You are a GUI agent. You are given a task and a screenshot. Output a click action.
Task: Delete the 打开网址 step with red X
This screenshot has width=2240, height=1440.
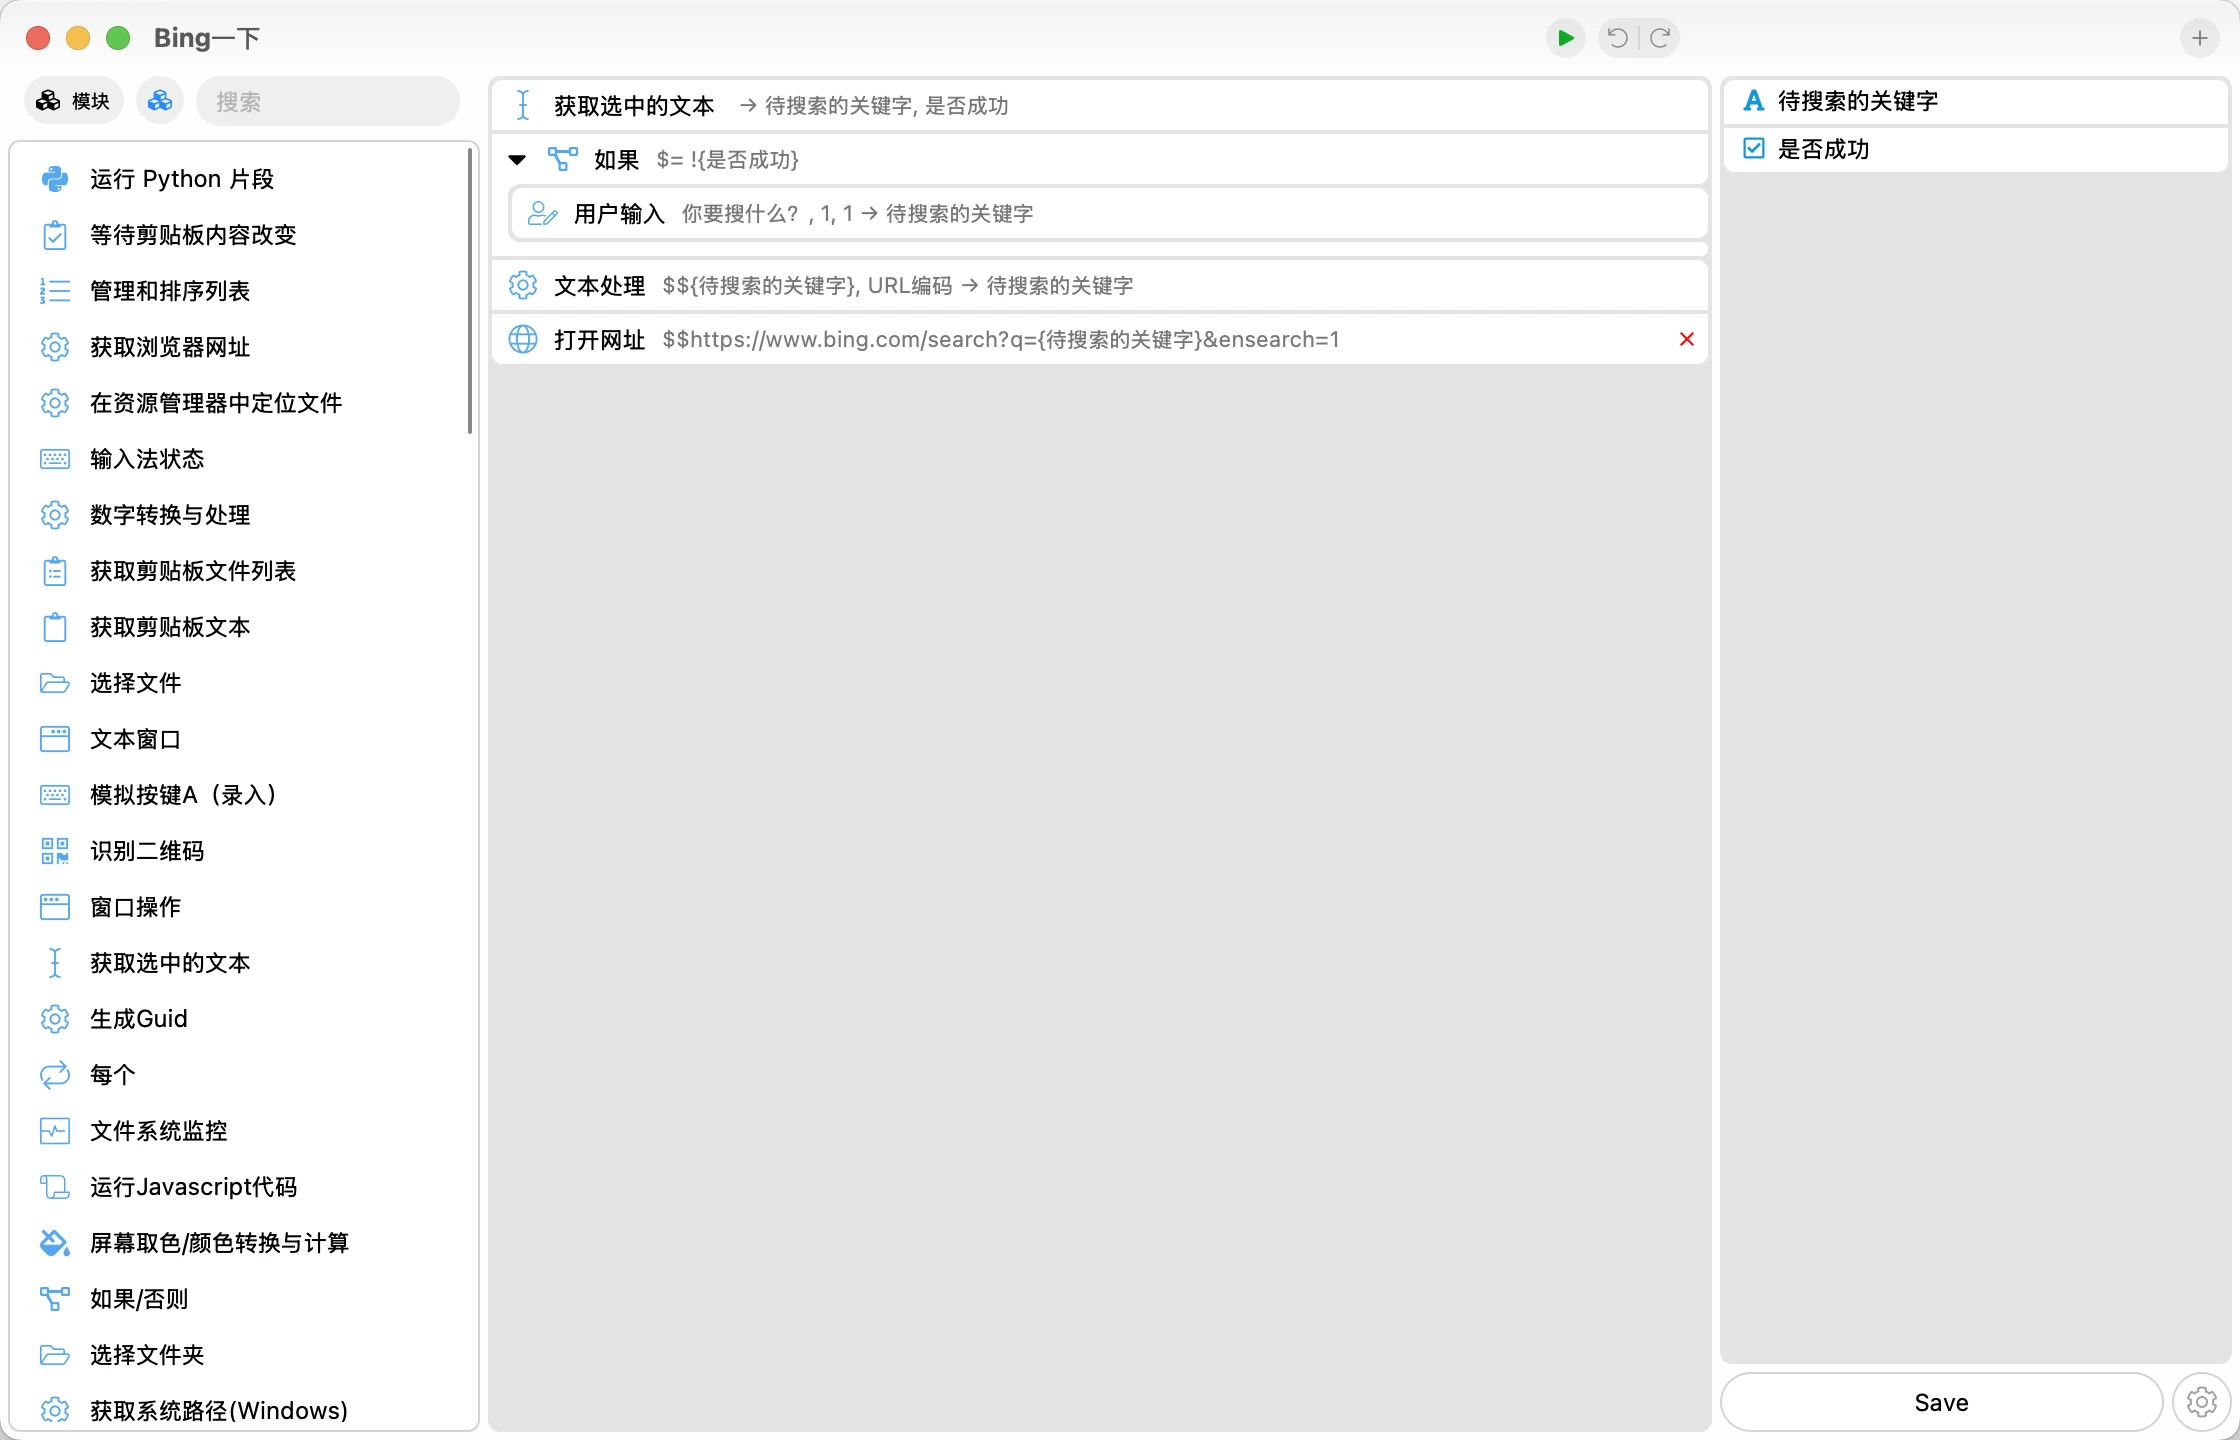[x=1686, y=339]
